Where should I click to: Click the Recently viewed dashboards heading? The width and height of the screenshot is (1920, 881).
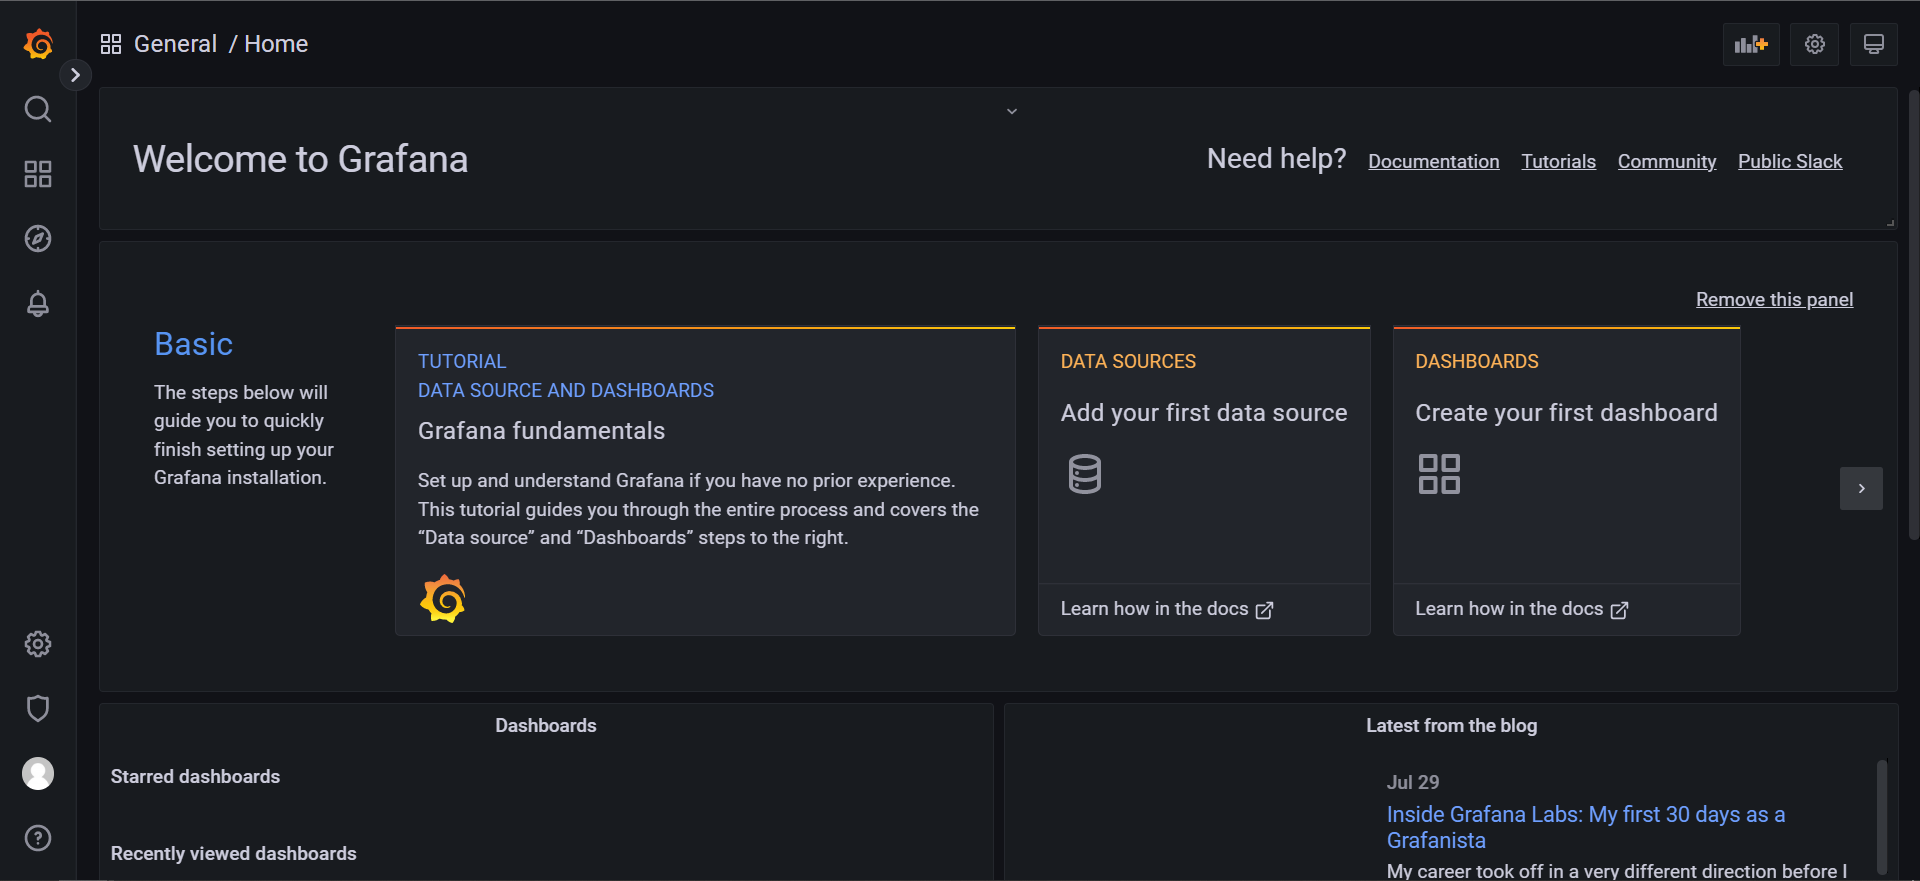(233, 854)
